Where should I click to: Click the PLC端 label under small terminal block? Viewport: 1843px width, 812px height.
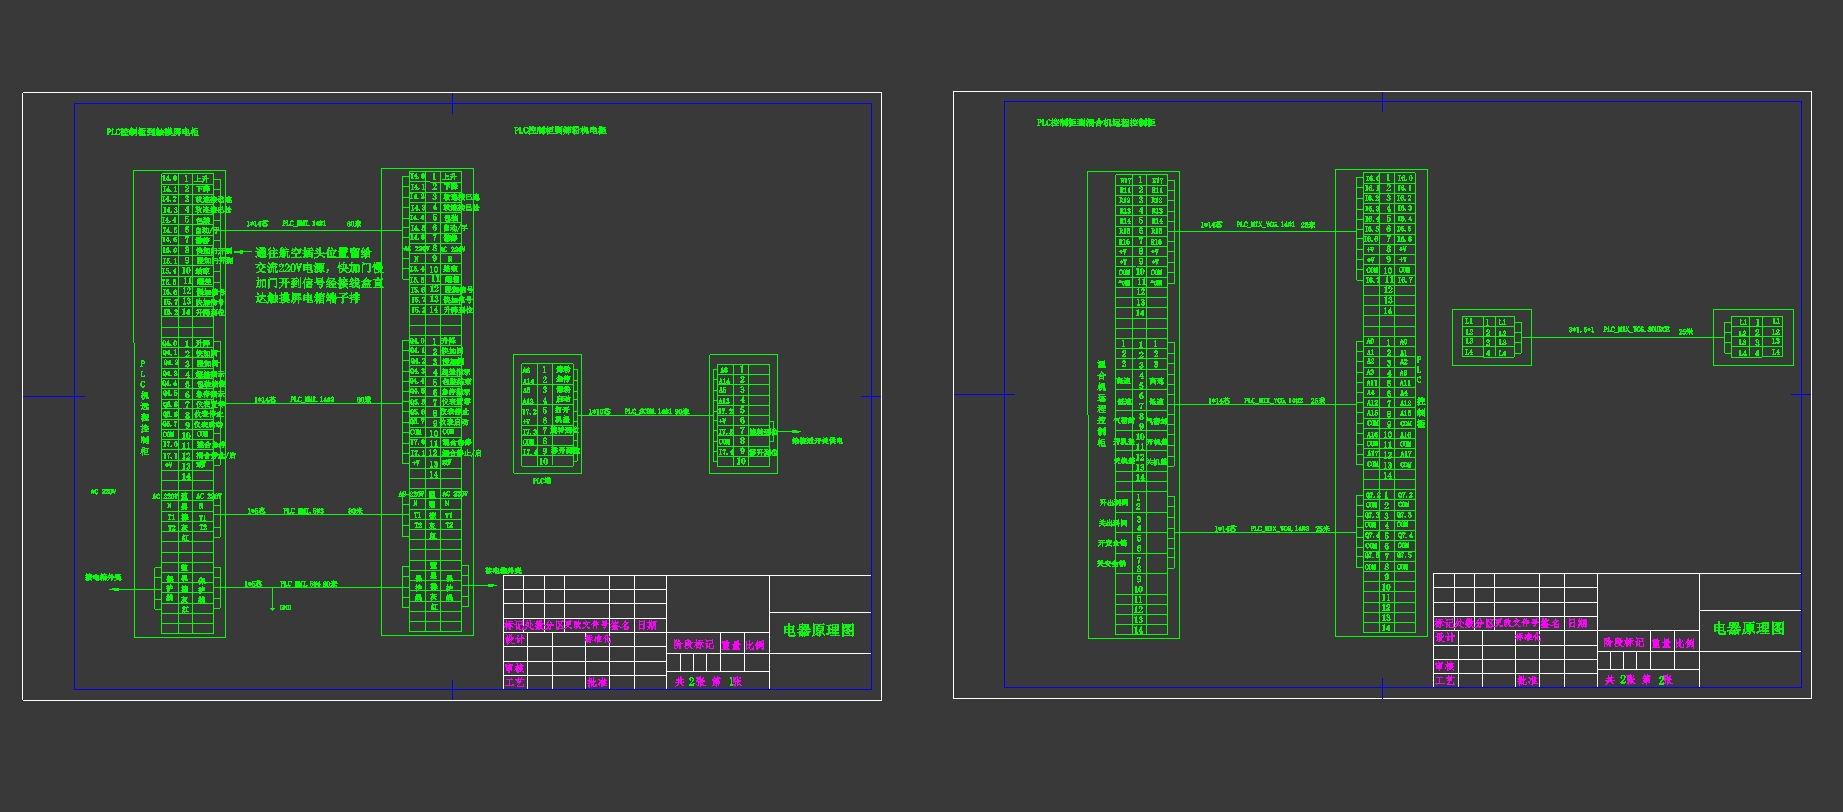pyautogui.click(x=541, y=481)
